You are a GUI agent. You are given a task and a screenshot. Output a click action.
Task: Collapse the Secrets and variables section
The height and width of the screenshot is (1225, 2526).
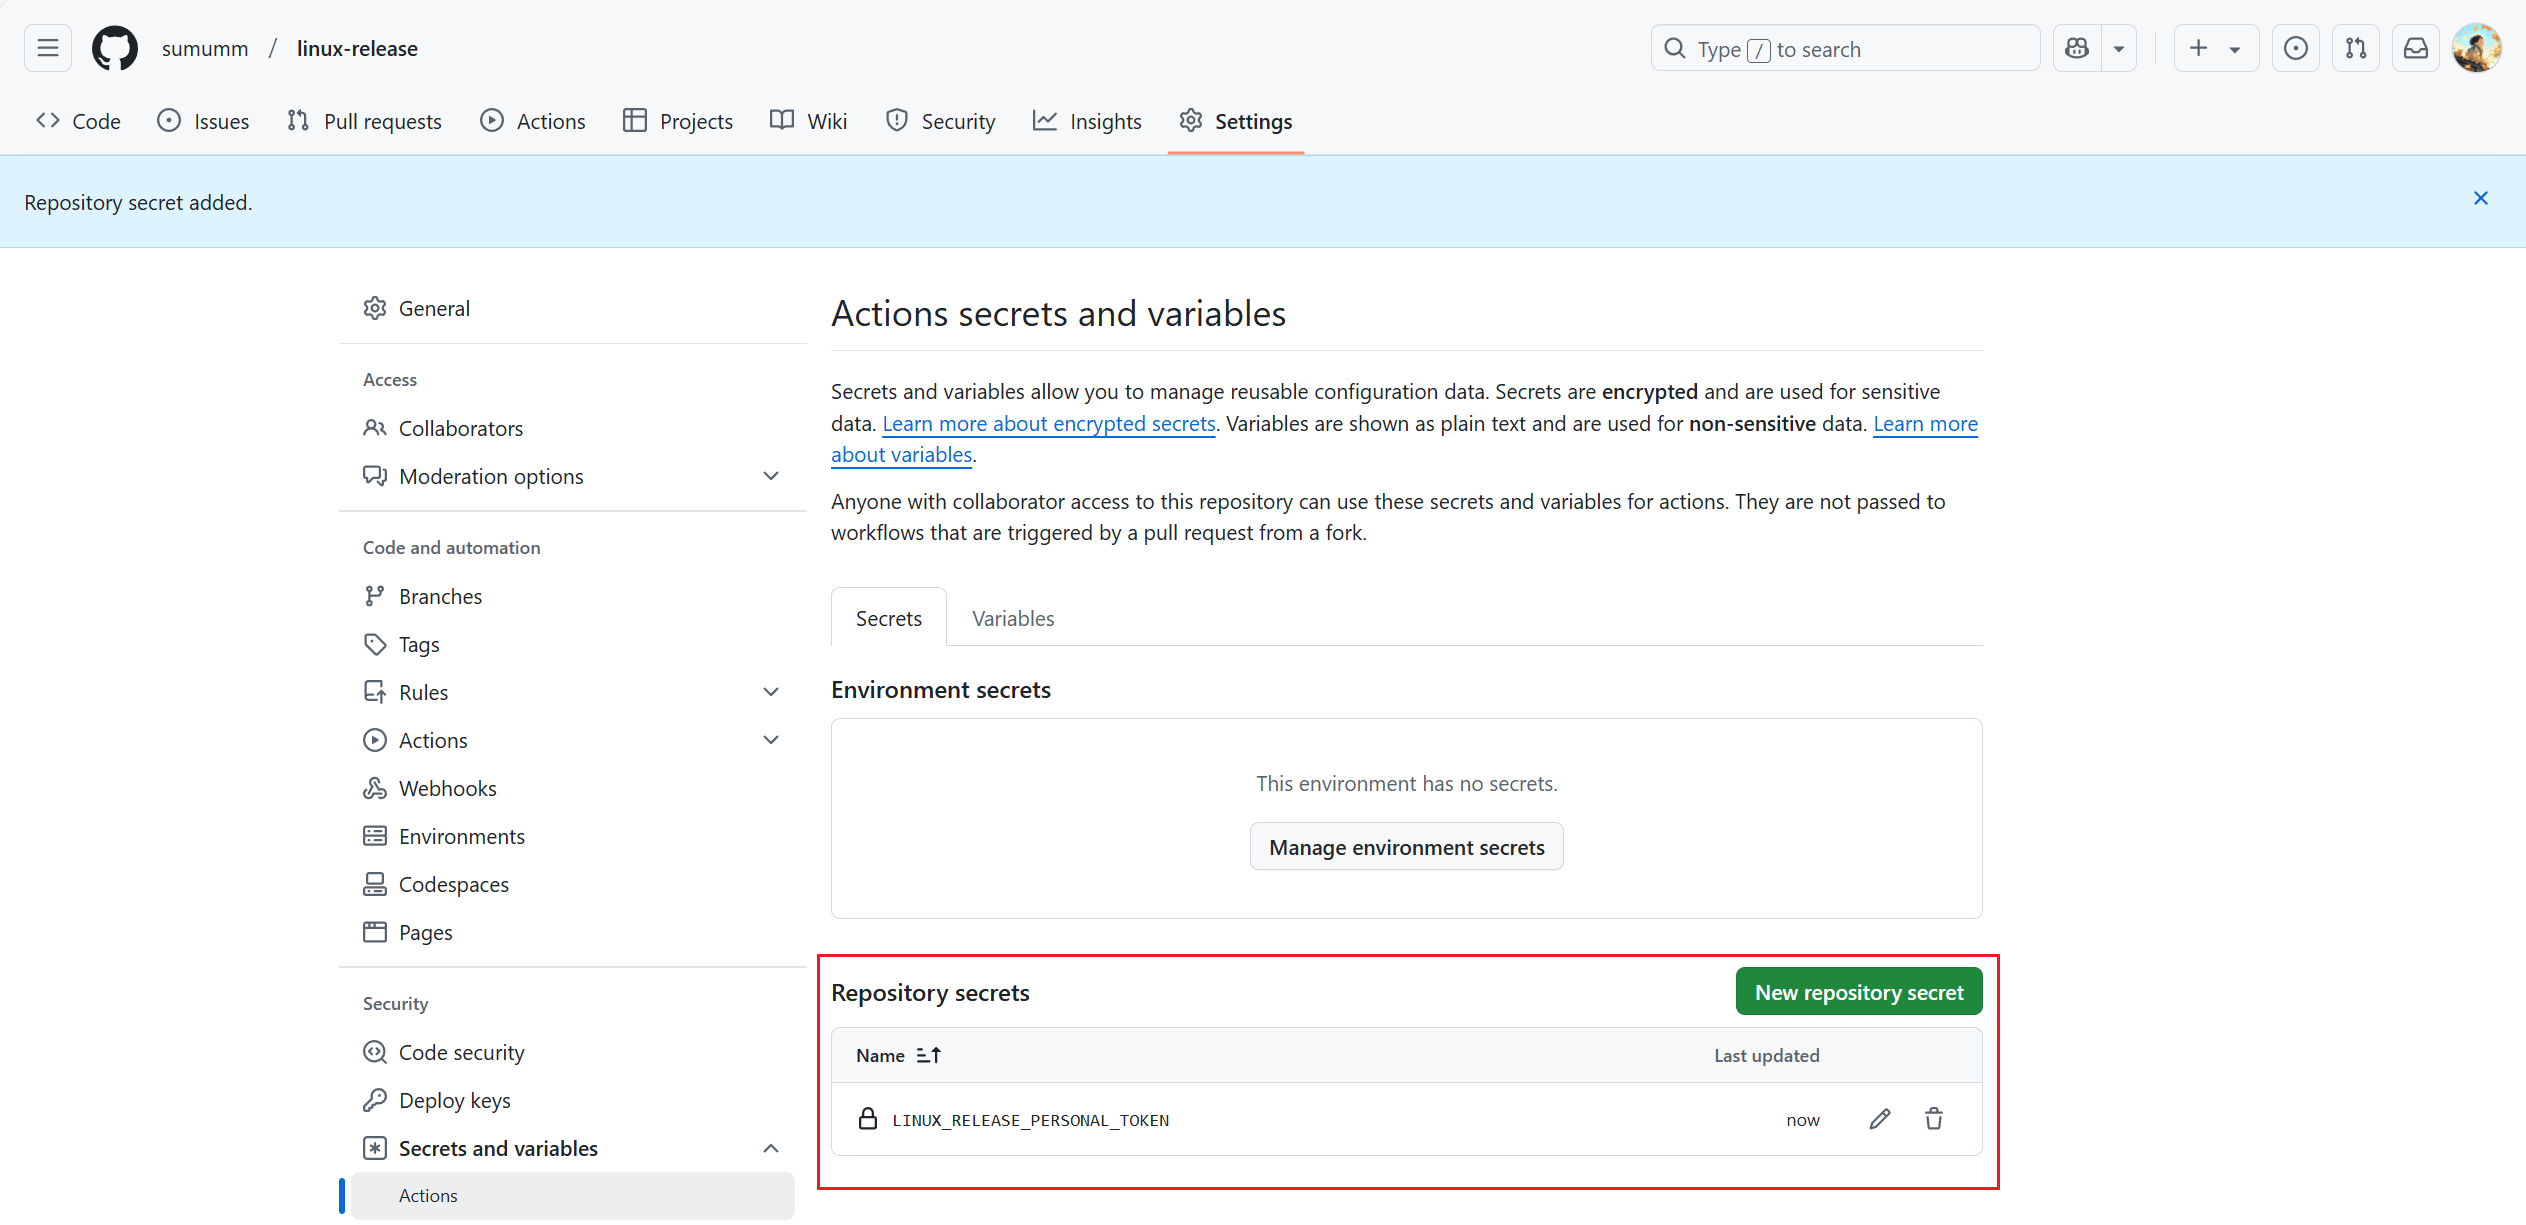[770, 1148]
